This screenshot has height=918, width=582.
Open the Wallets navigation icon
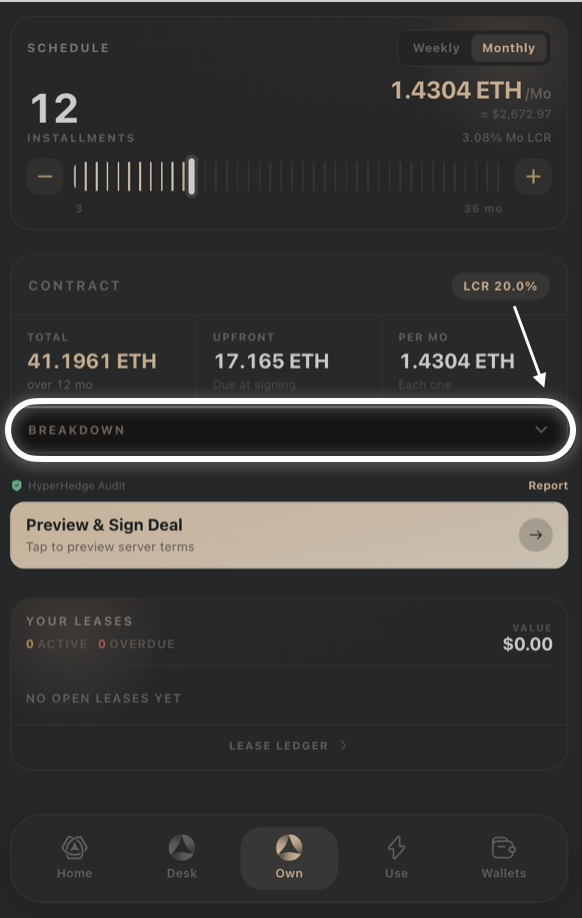point(504,847)
